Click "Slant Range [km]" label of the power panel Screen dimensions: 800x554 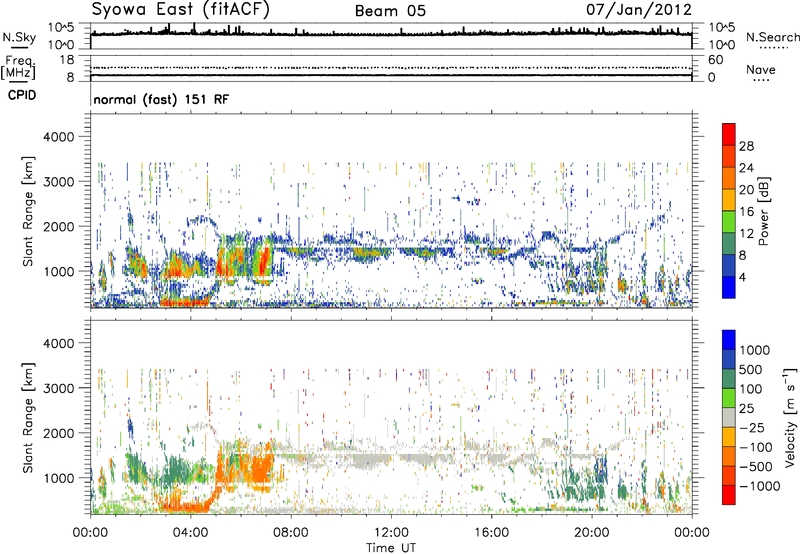[x=28, y=211]
